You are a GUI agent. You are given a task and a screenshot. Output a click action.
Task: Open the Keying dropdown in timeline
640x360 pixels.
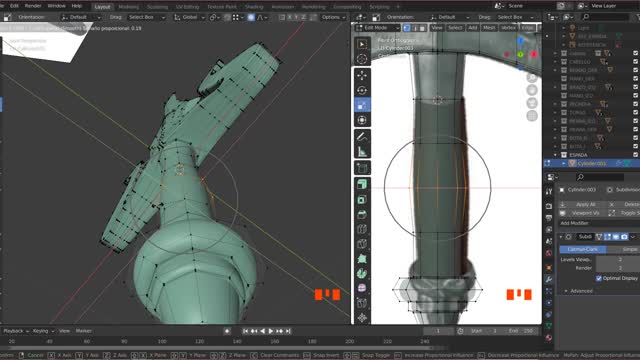pyautogui.click(x=43, y=331)
